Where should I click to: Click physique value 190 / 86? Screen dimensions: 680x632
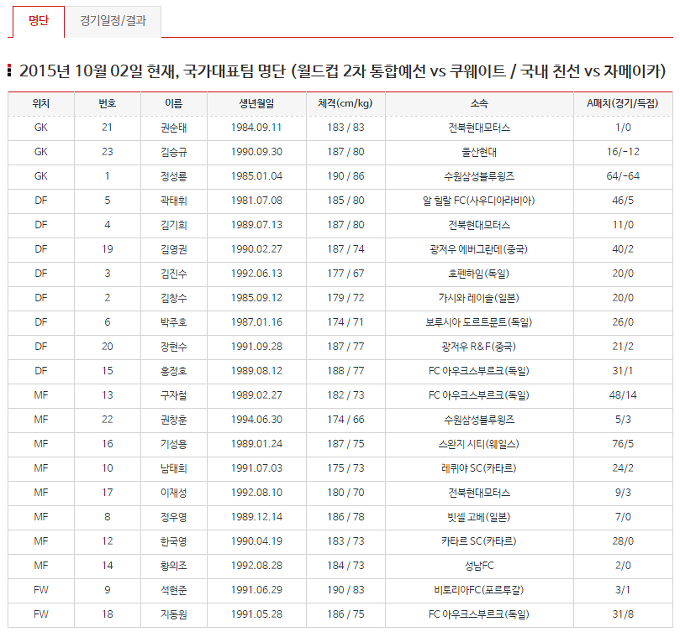click(346, 176)
